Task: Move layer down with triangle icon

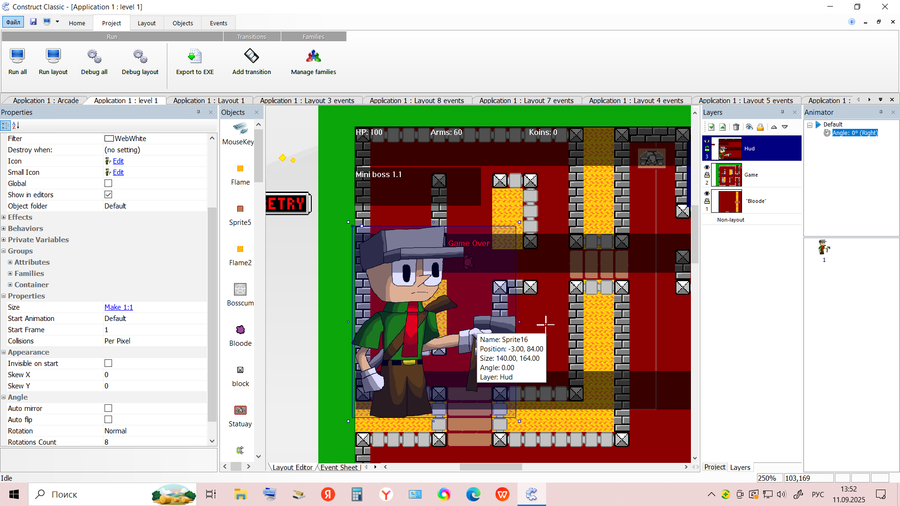Action: point(785,127)
